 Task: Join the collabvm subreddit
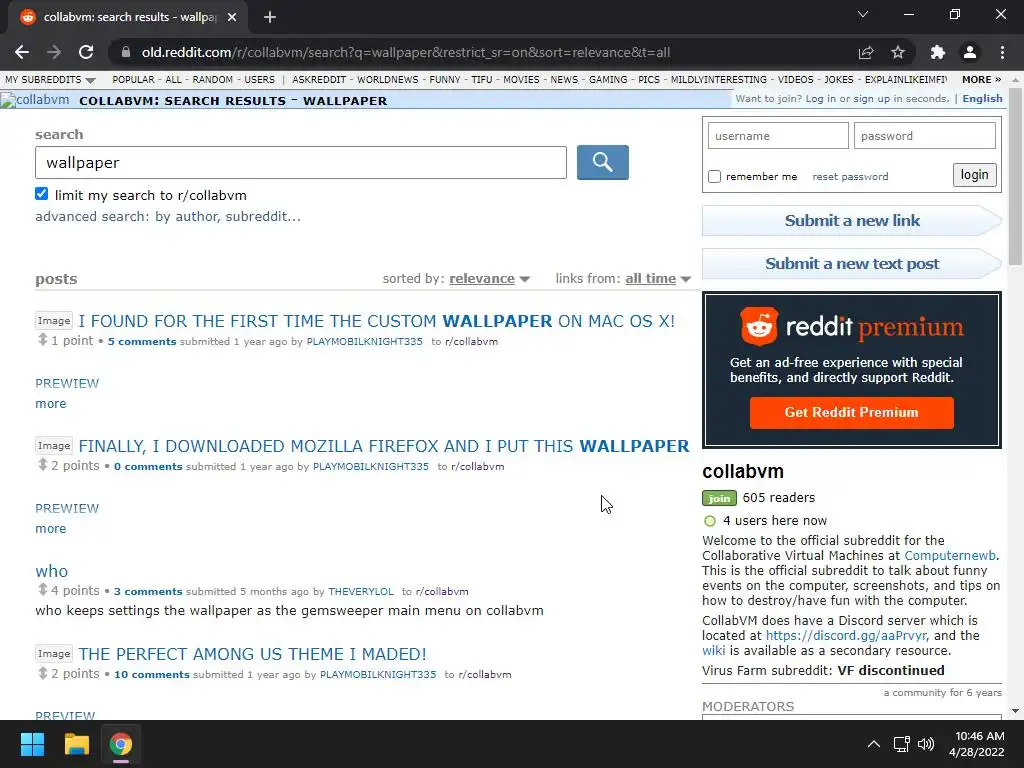[x=719, y=498]
